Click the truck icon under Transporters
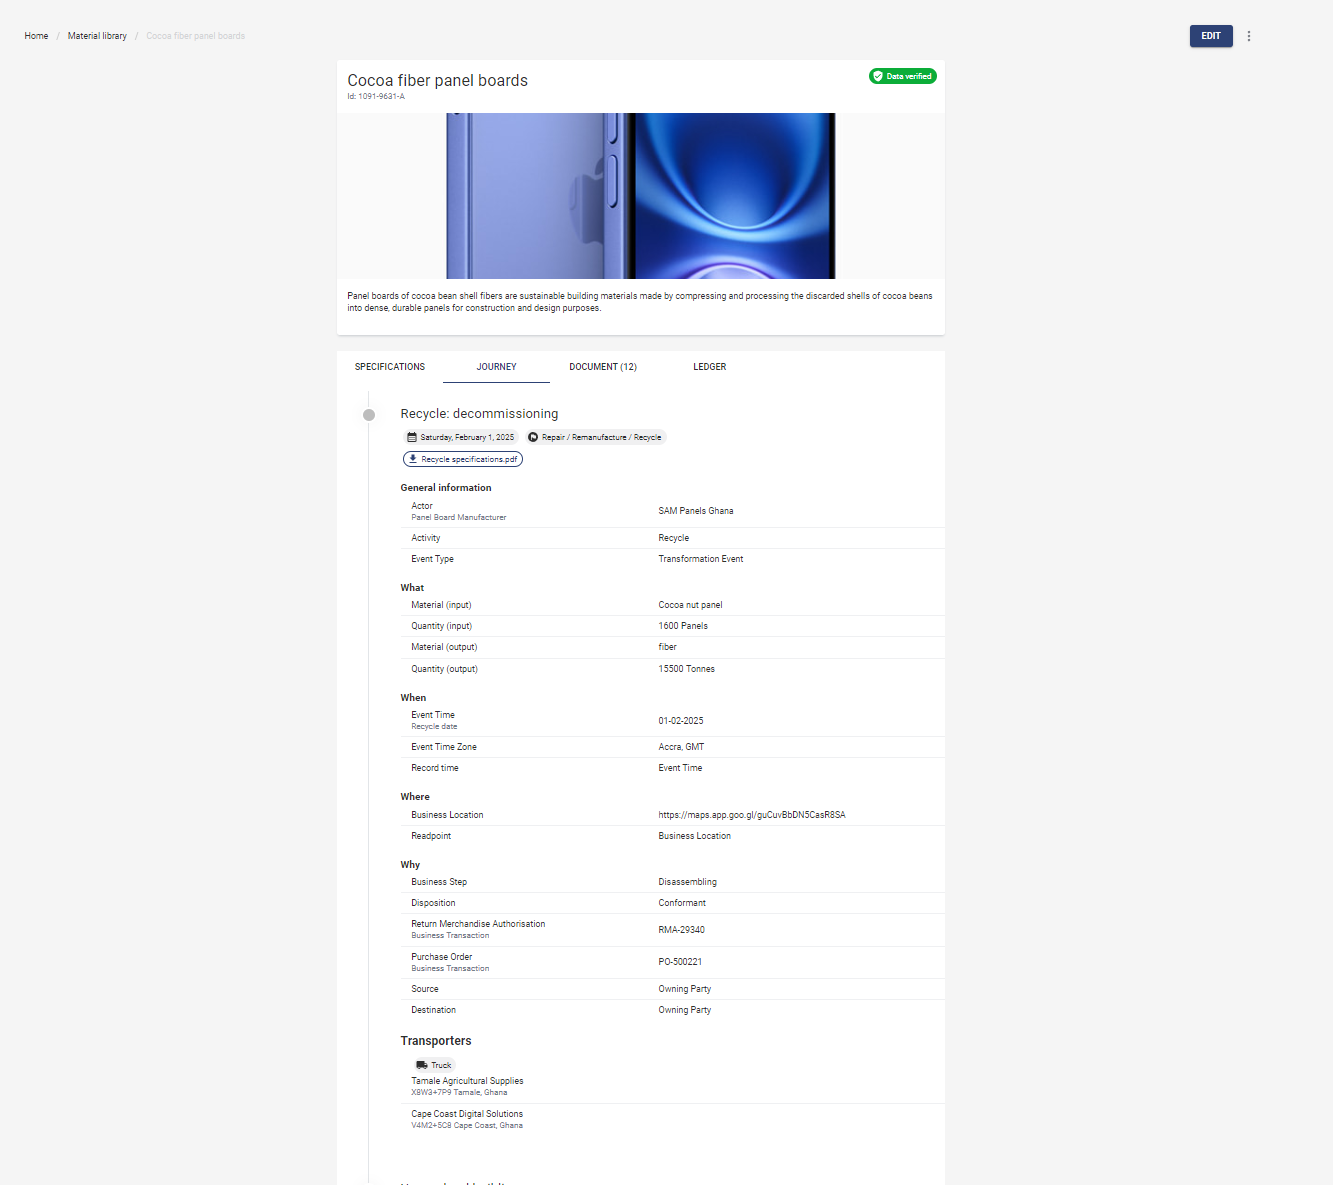Viewport: 1333px width, 1185px height. (422, 1065)
